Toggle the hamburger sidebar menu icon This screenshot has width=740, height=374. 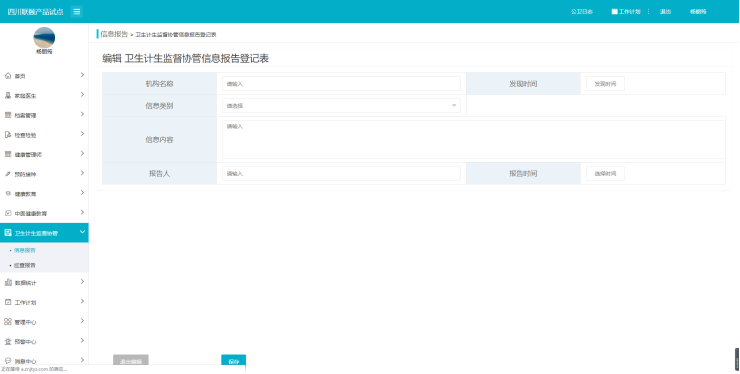click(x=76, y=11)
